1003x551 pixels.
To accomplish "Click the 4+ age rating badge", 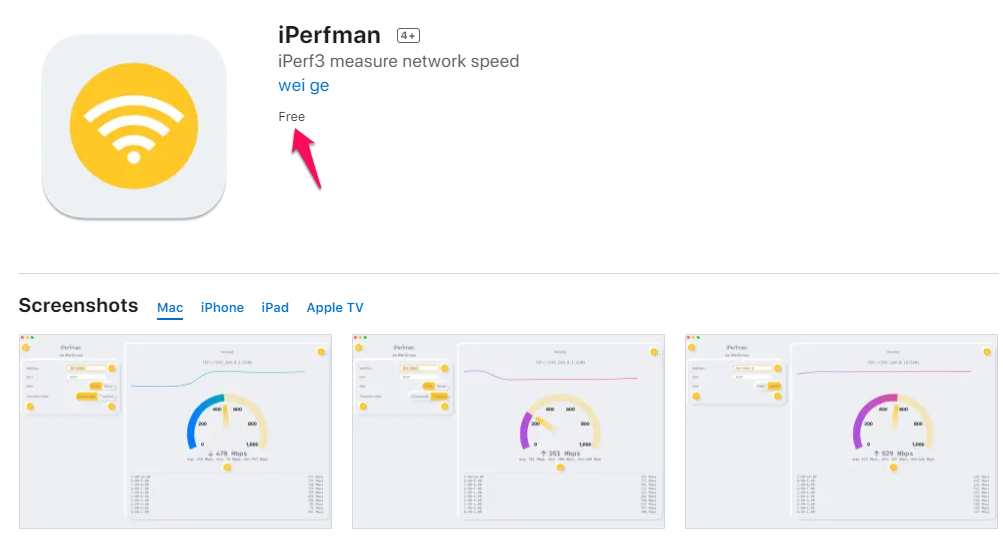I will (x=408, y=36).
